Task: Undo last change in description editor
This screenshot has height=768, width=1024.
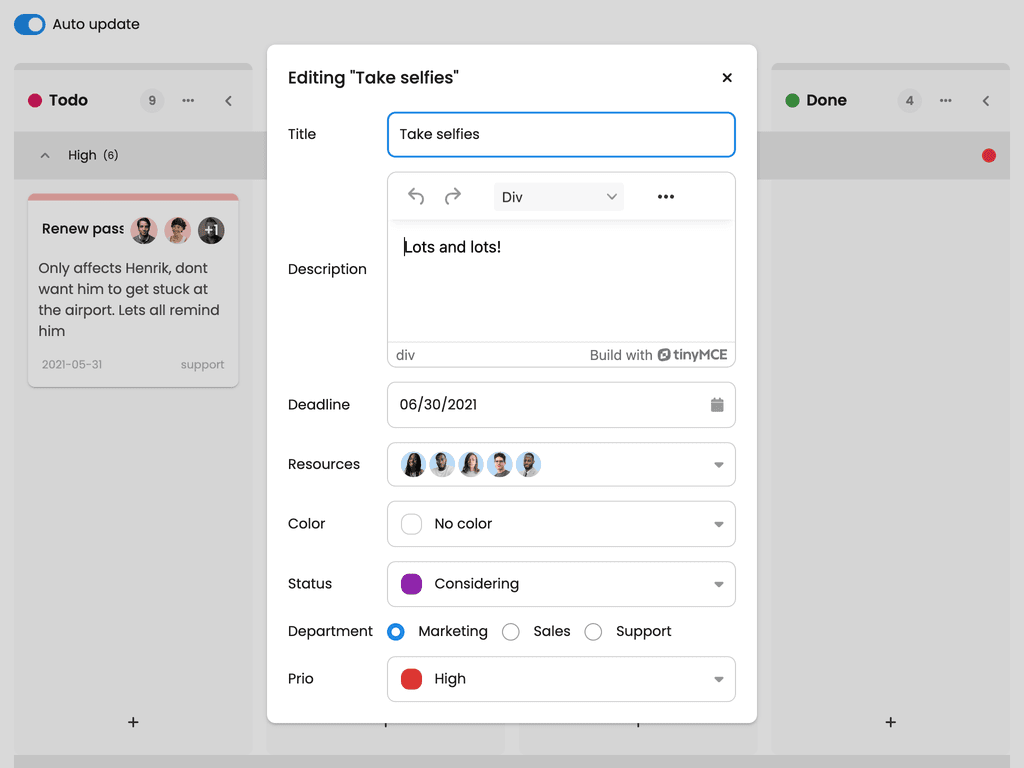Action: pyautogui.click(x=416, y=197)
